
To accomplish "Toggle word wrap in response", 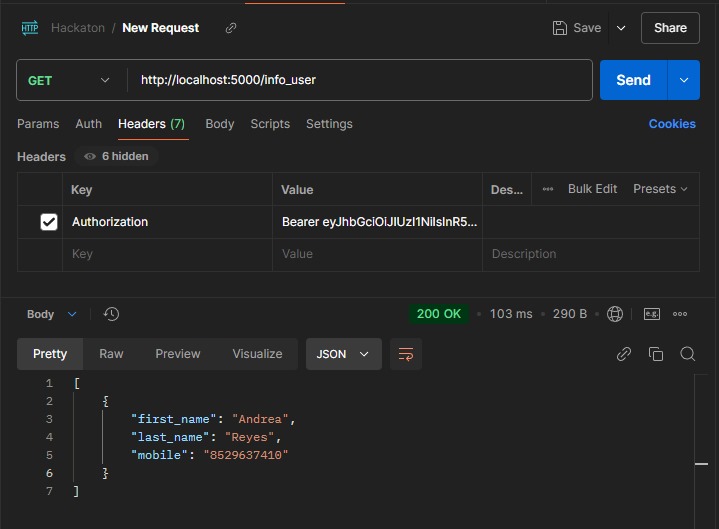I will [406, 354].
